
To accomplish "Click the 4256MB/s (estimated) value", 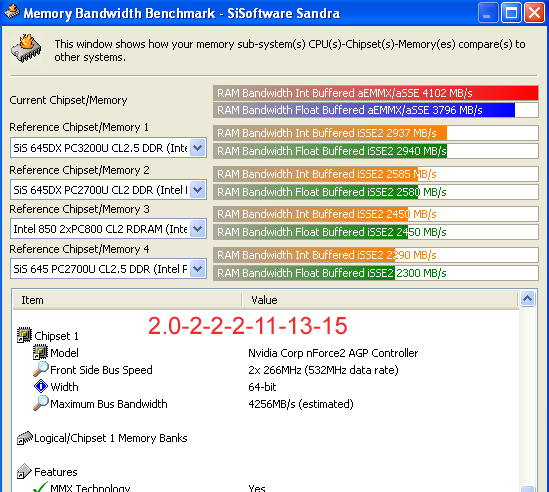I will 301,404.
